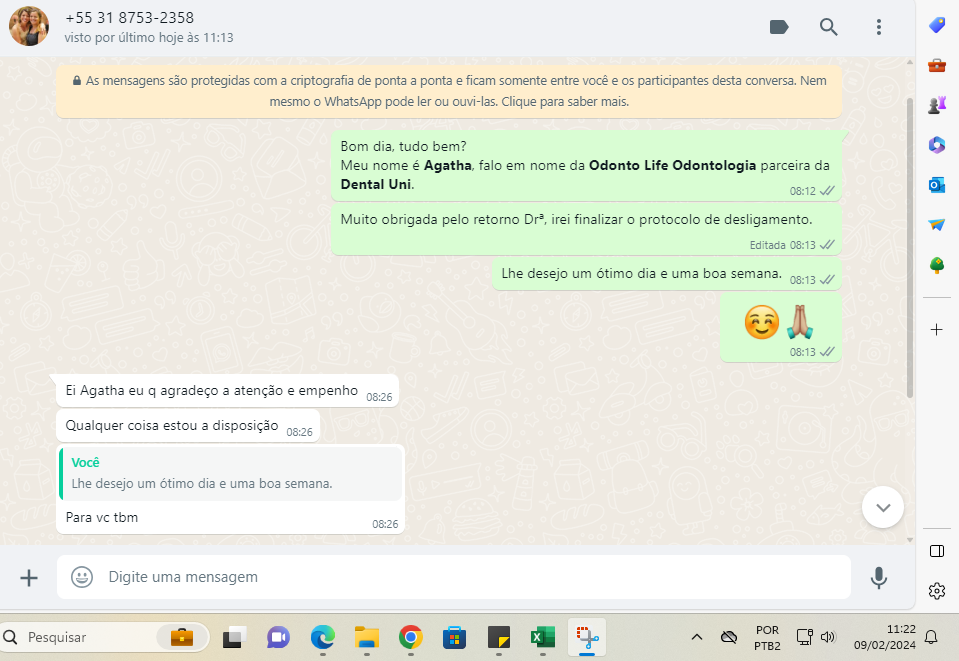Open Sticky Notes from taskbar
Viewport: 959px width, 661px height.
coord(498,637)
